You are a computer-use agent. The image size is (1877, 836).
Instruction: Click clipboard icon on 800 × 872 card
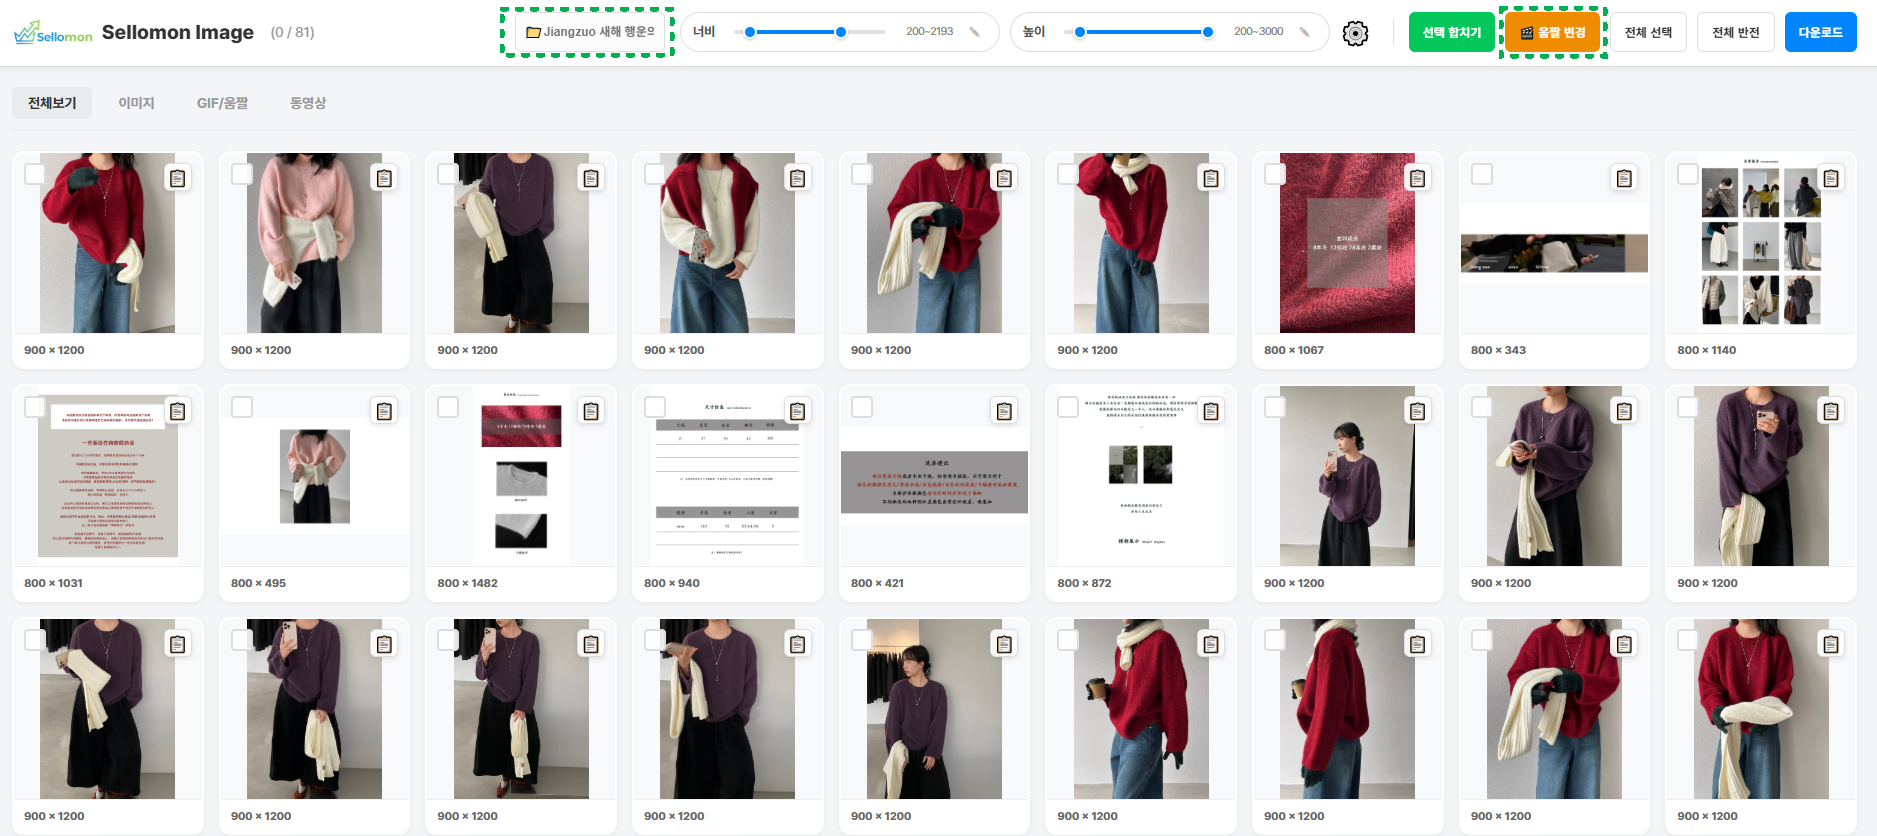click(x=1211, y=411)
